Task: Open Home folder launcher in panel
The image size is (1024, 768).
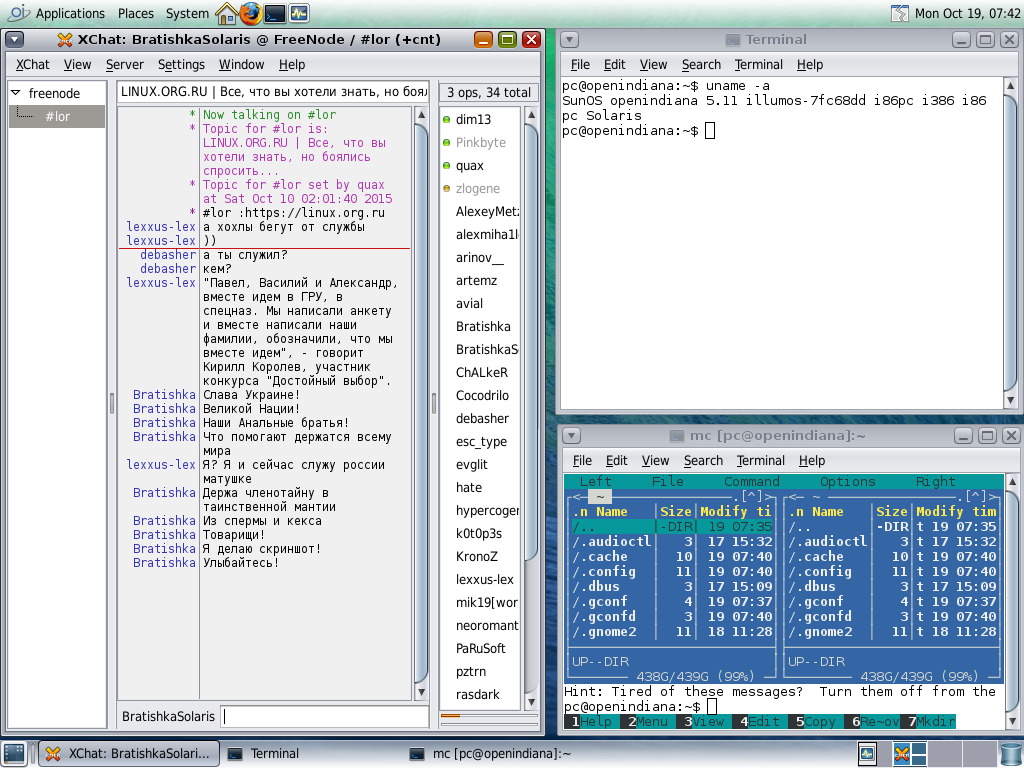Action: (227, 13)
